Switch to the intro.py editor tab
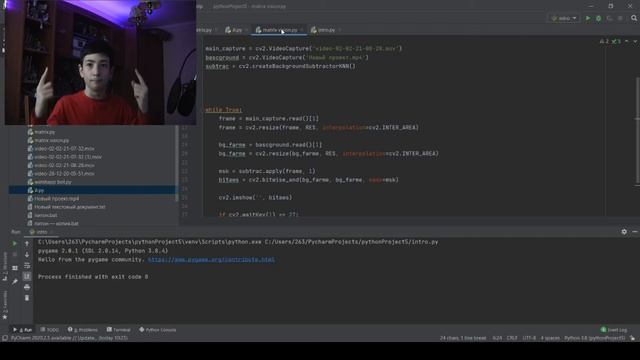 [x=326, y=30]
